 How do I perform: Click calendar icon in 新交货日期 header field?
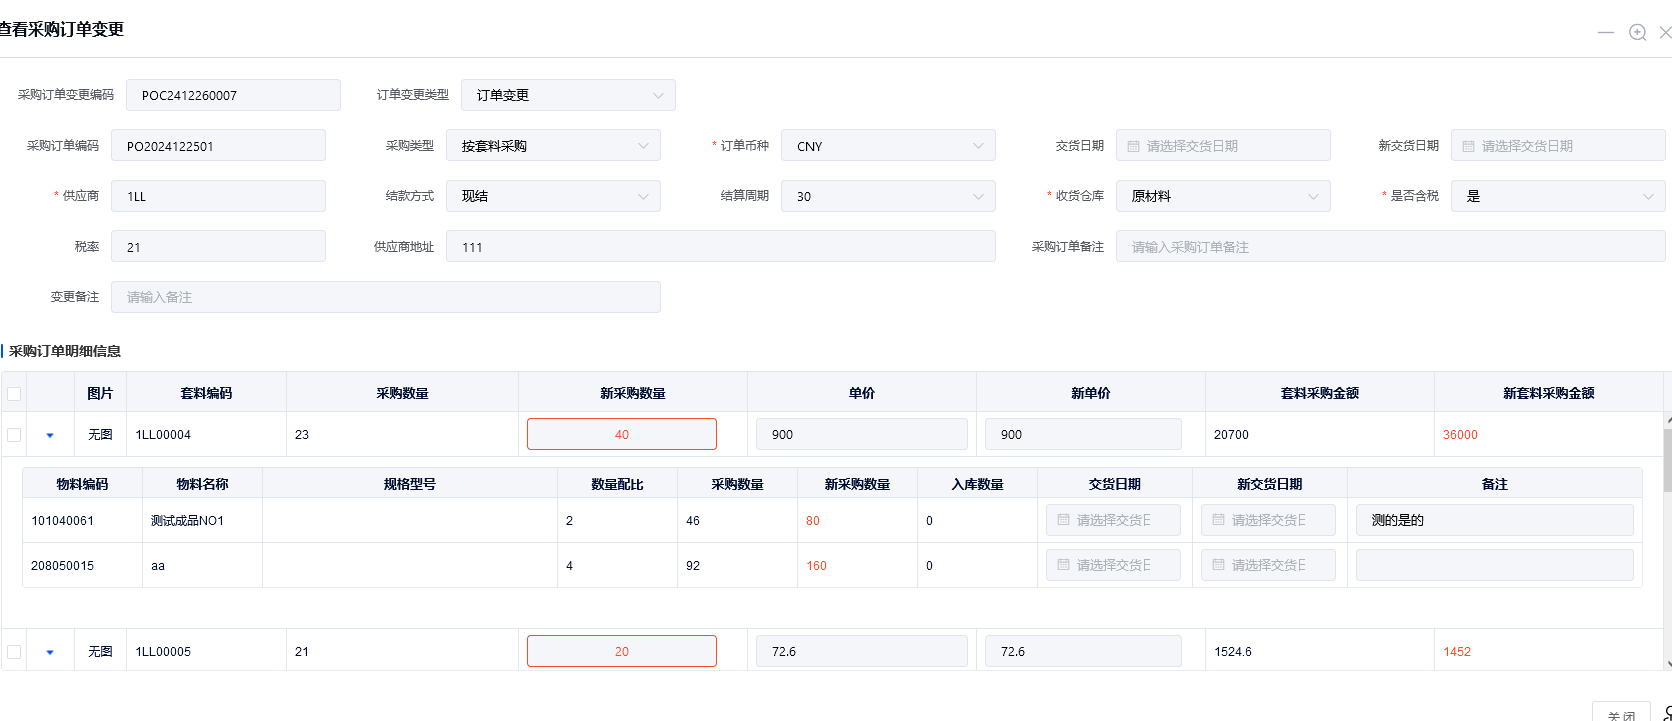coord(1468,146)
